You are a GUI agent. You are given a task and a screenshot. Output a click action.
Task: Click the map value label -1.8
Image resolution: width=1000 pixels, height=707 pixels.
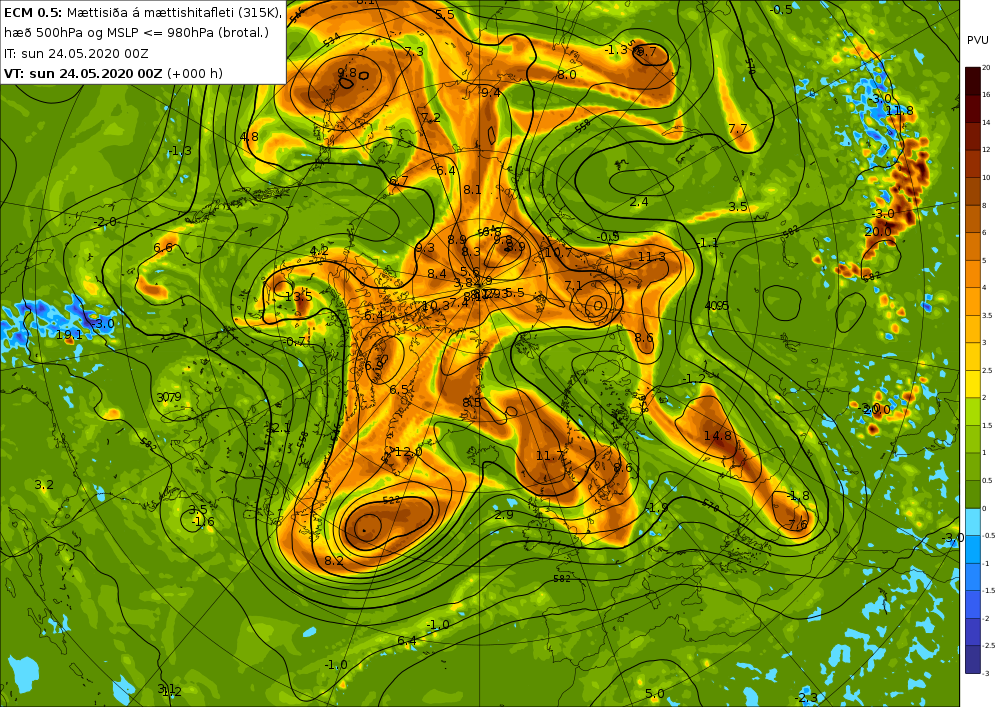pos(798,496)
